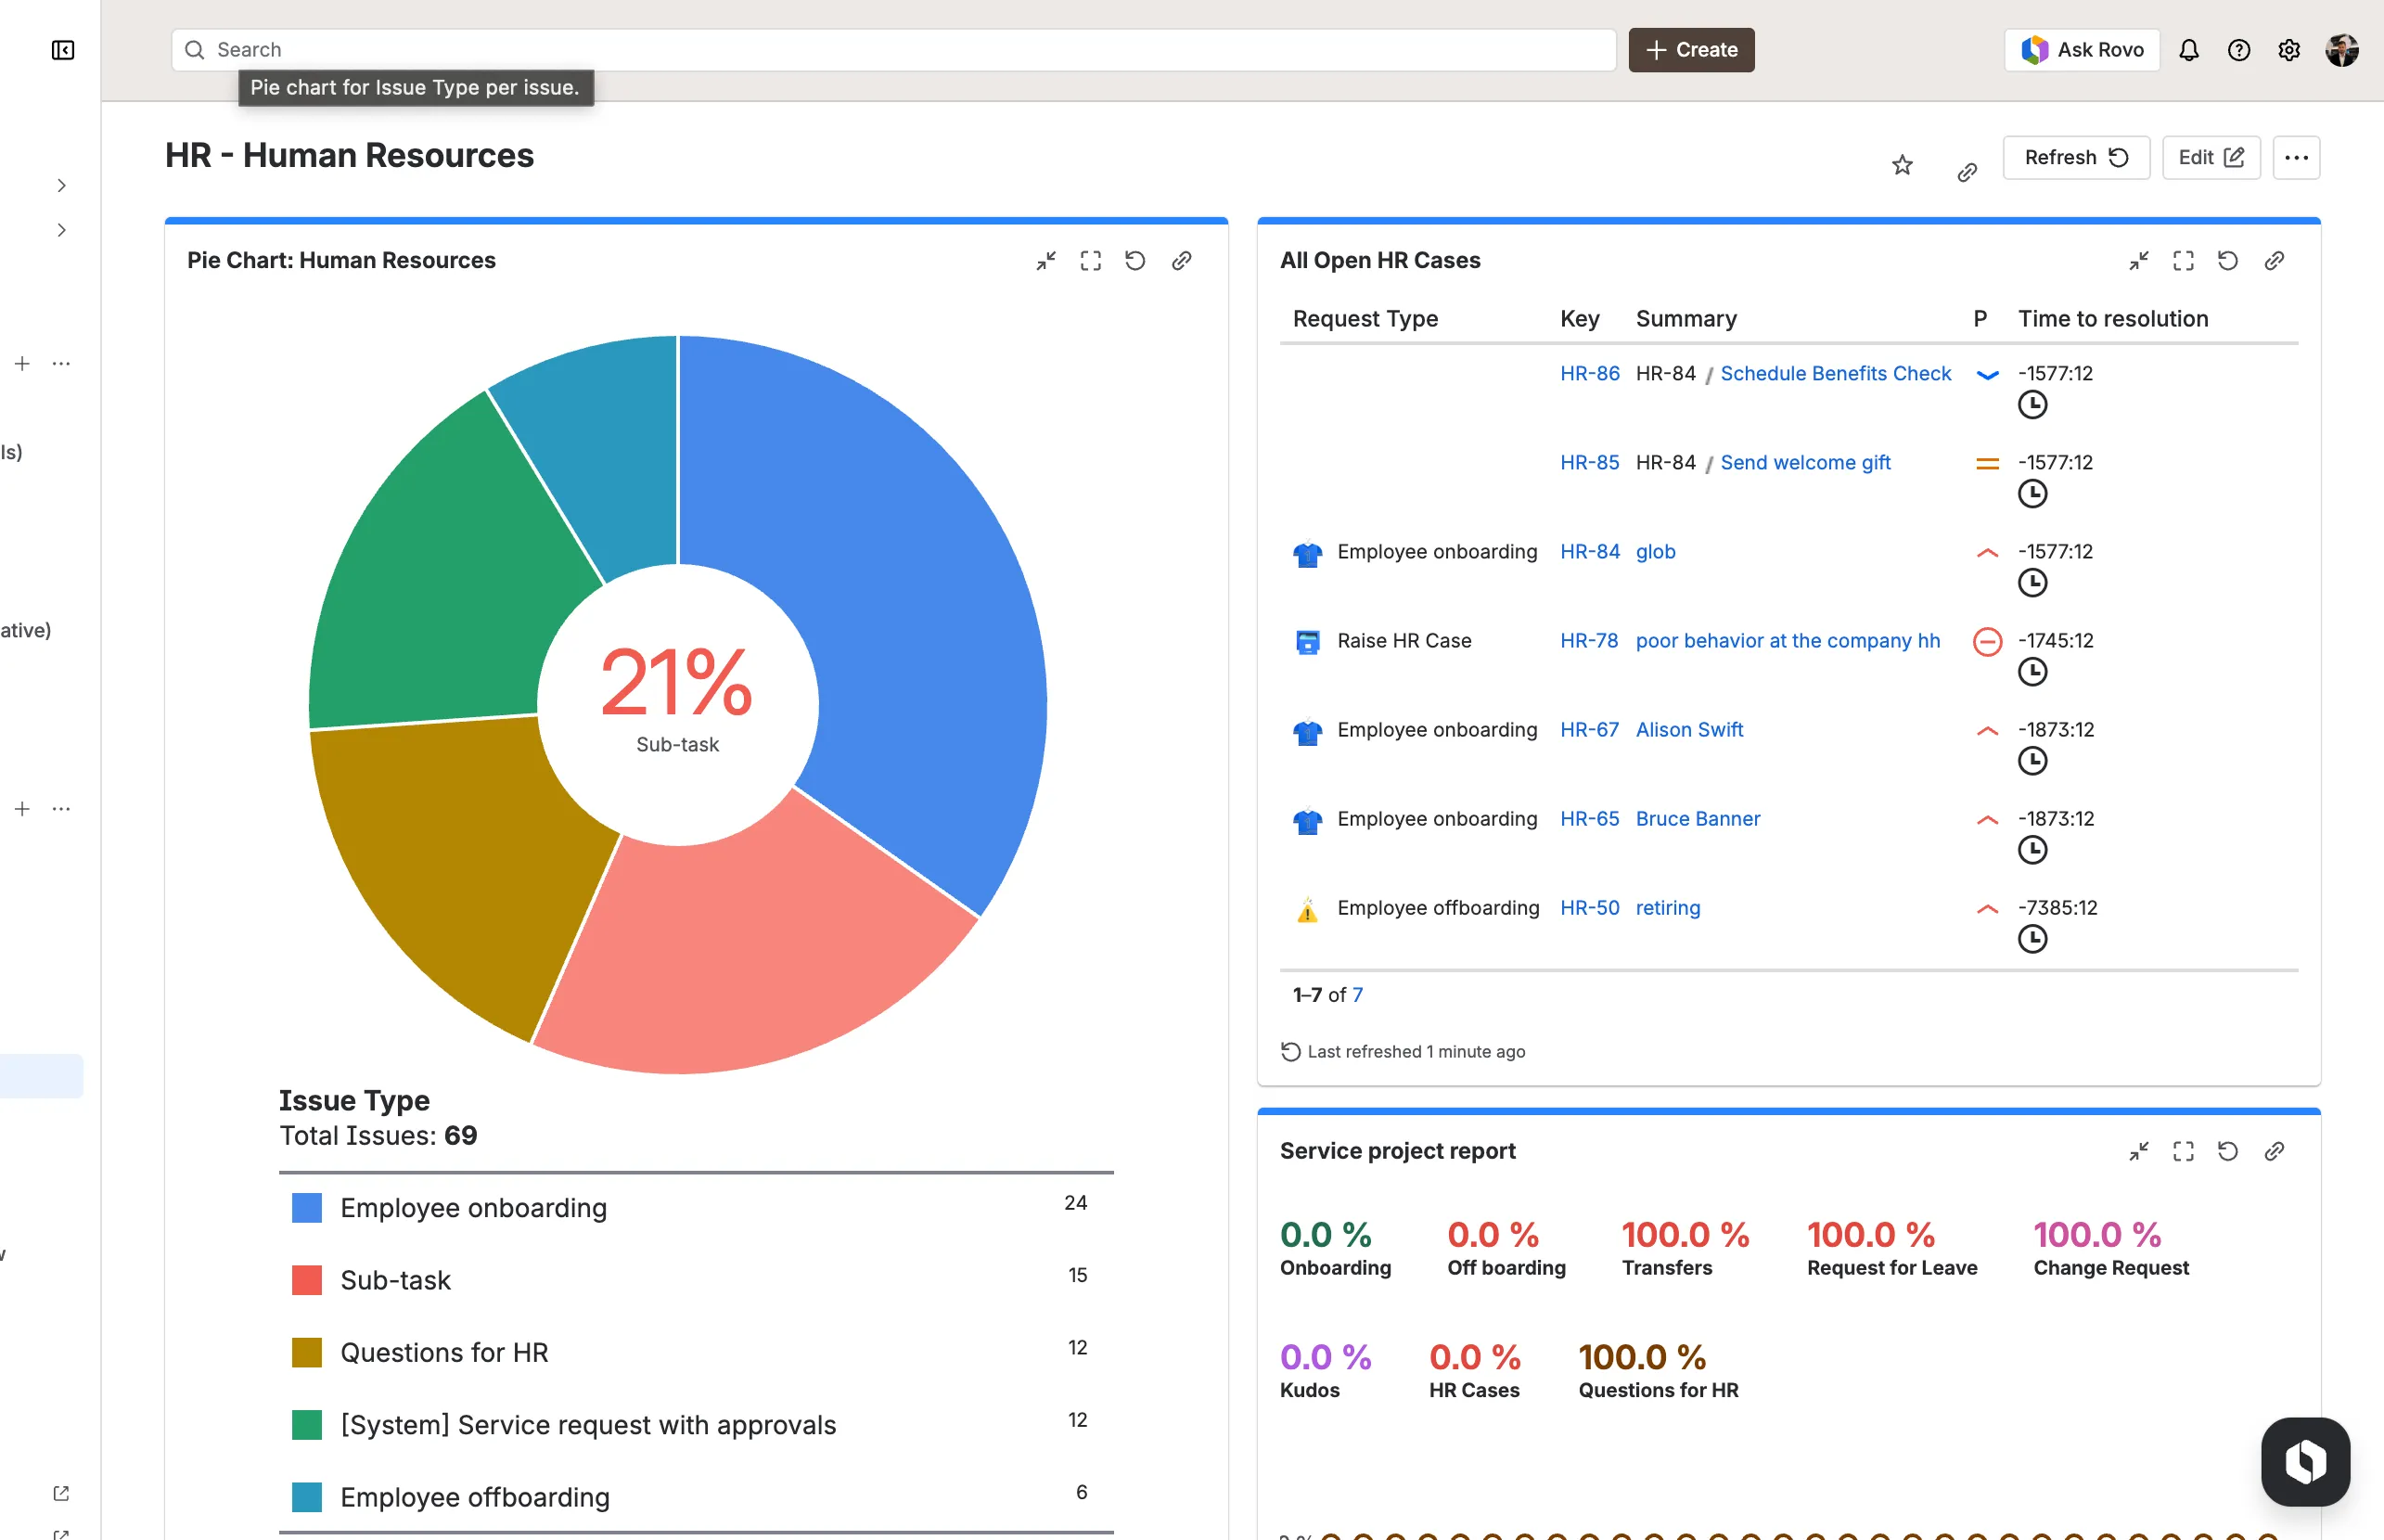
Task: Click the Ask Rovo icon
Action: 2036,49
